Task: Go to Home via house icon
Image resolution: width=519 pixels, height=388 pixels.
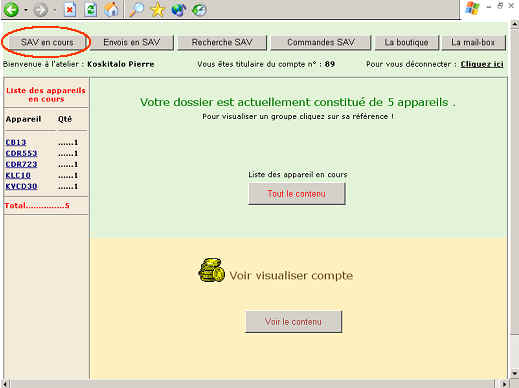Action: click(111, 9)
